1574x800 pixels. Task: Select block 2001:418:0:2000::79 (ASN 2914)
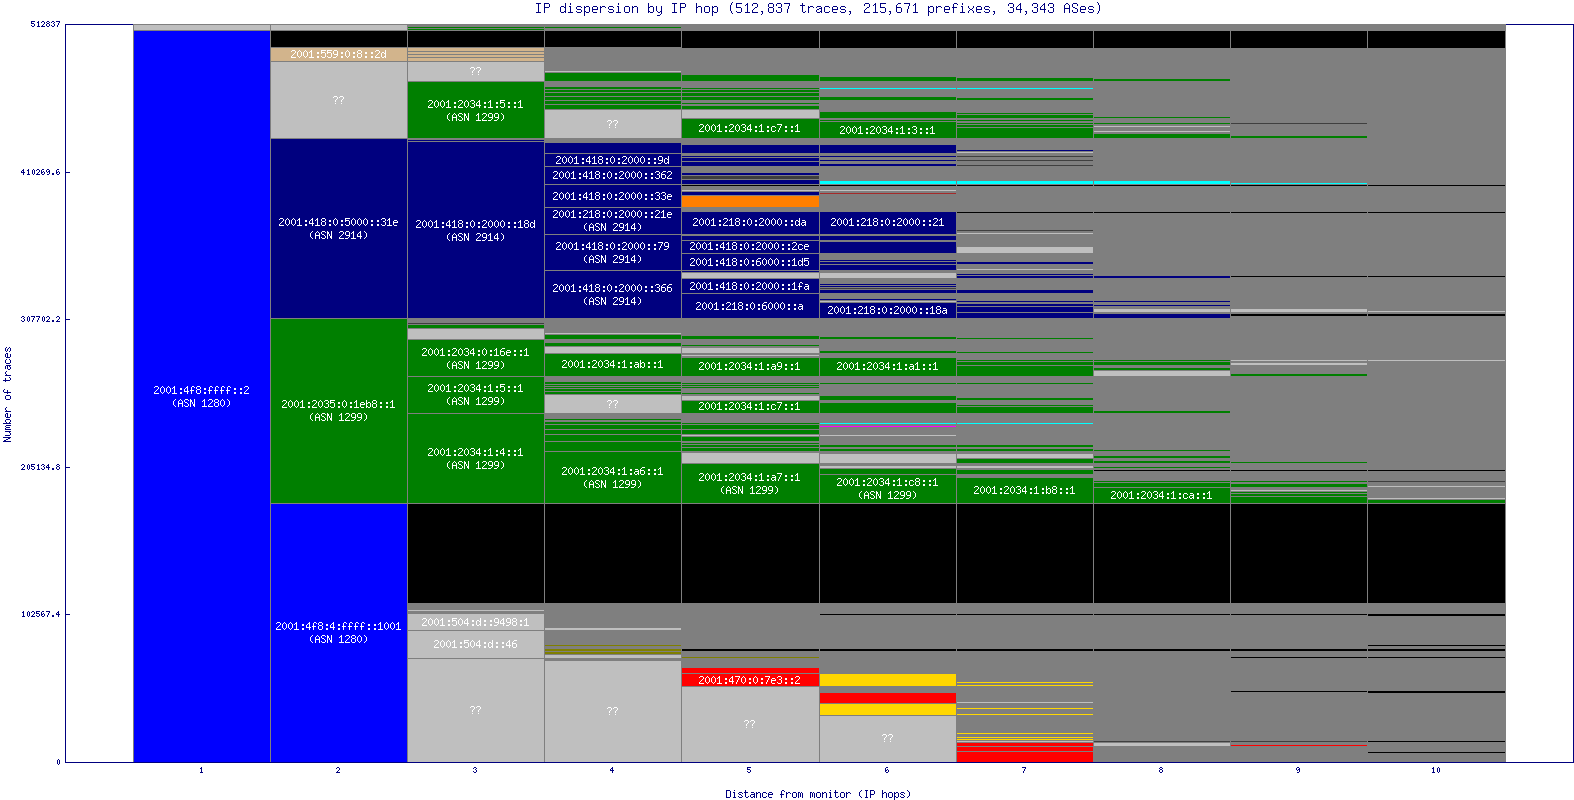point(612,252)
